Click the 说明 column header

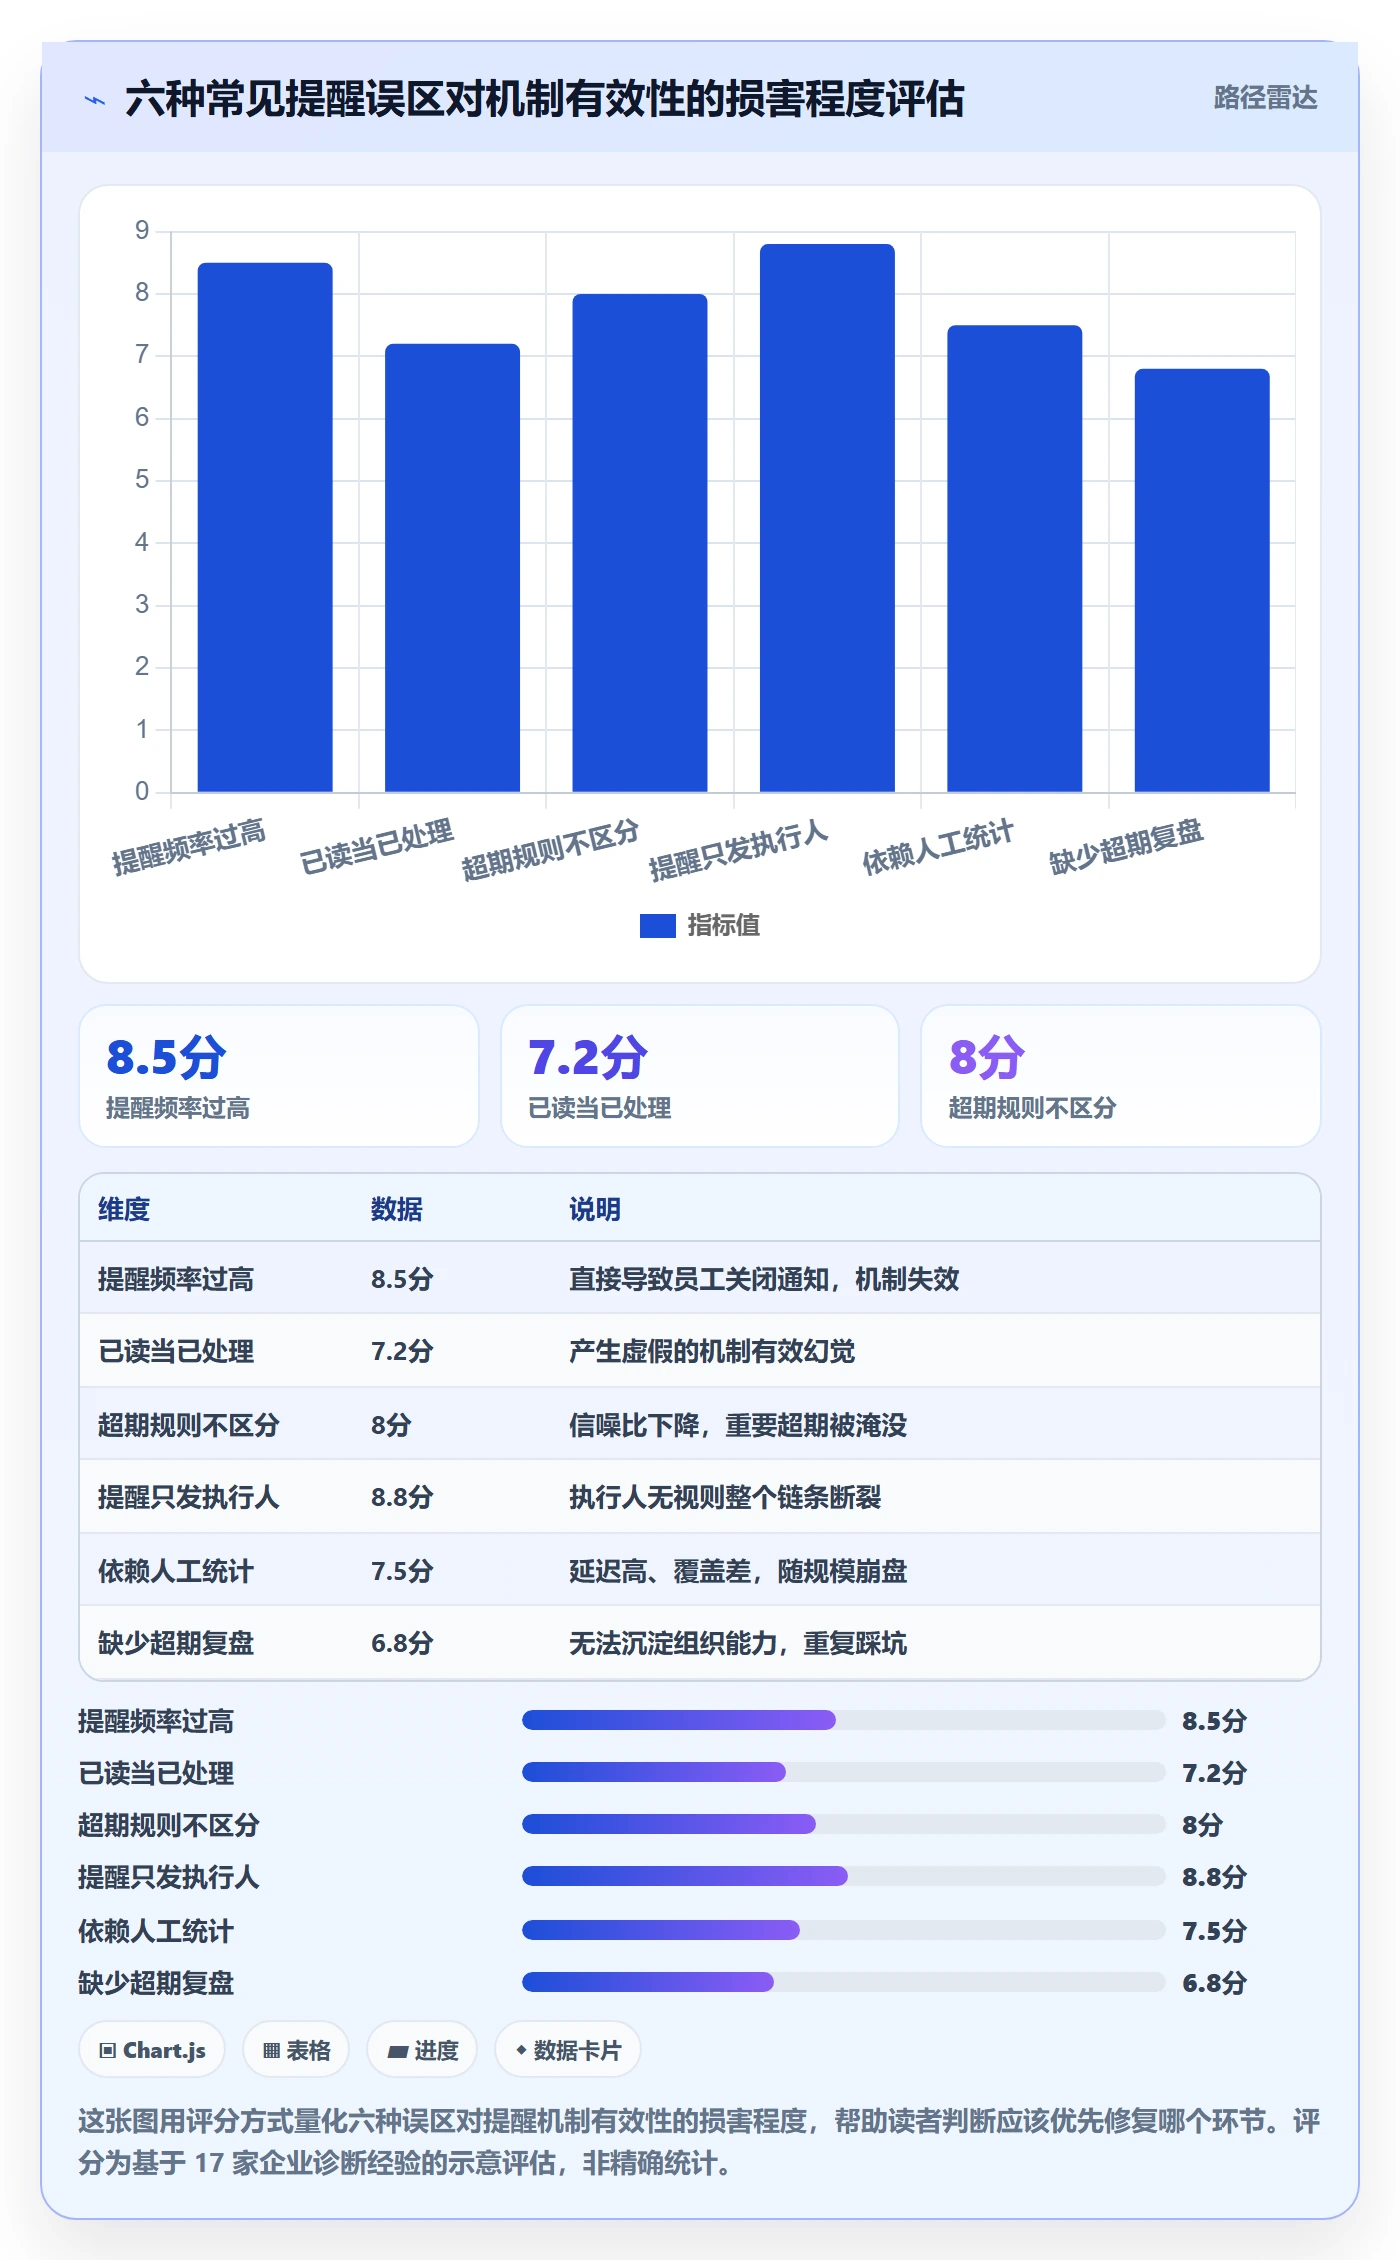click(595, 1209)
